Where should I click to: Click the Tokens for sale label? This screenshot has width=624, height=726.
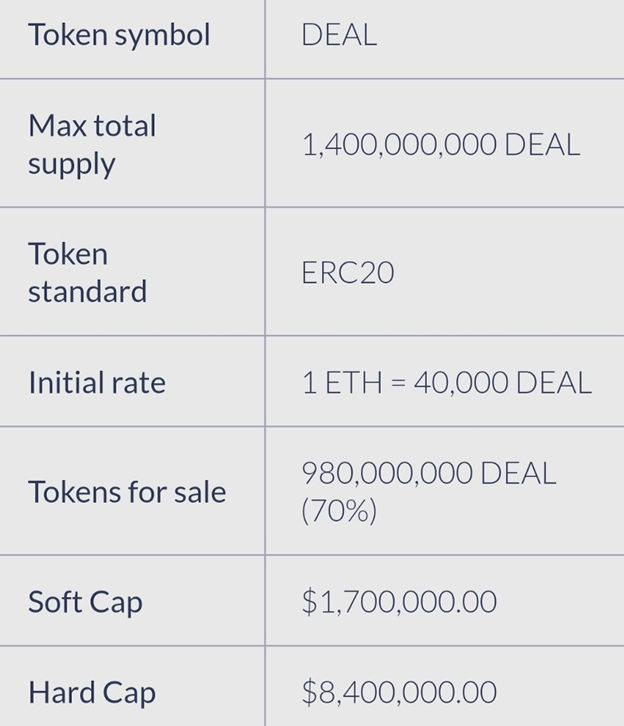coord(127,492)
